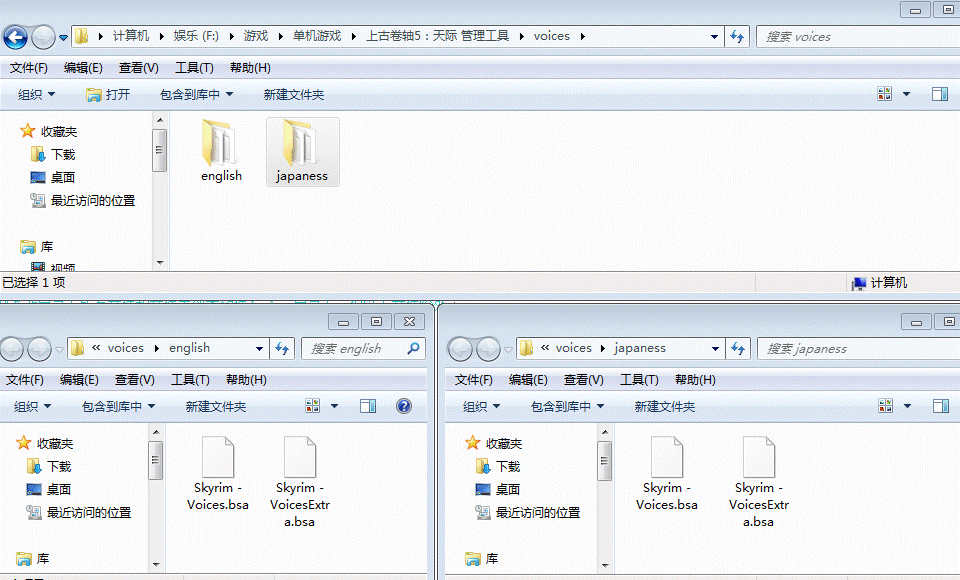Click 打开 button in top toolbar
960x580 pixels.
pyautogui.click(x=108, y=94)
